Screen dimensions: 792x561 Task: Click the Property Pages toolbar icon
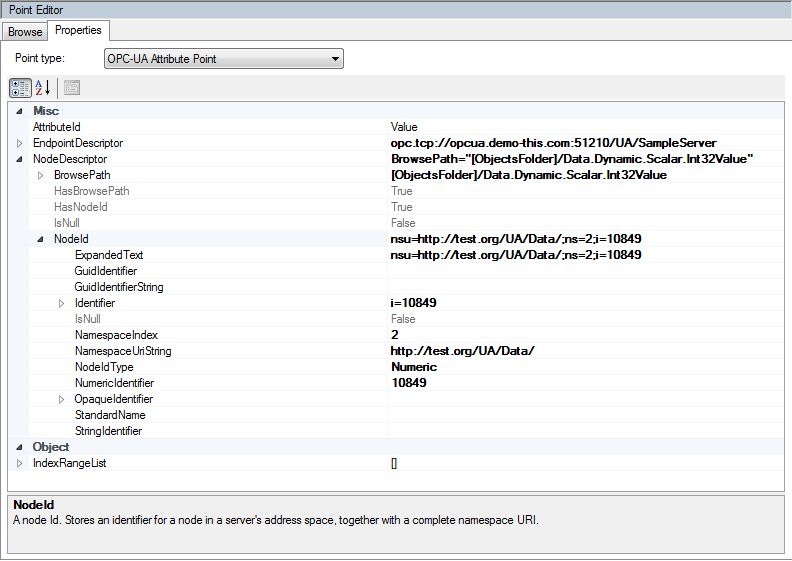coord(72,87)
